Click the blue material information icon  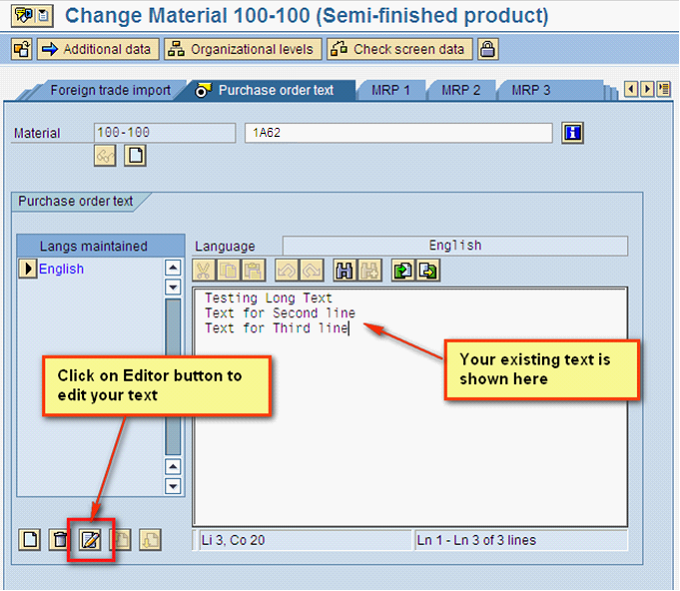[573, 133]
